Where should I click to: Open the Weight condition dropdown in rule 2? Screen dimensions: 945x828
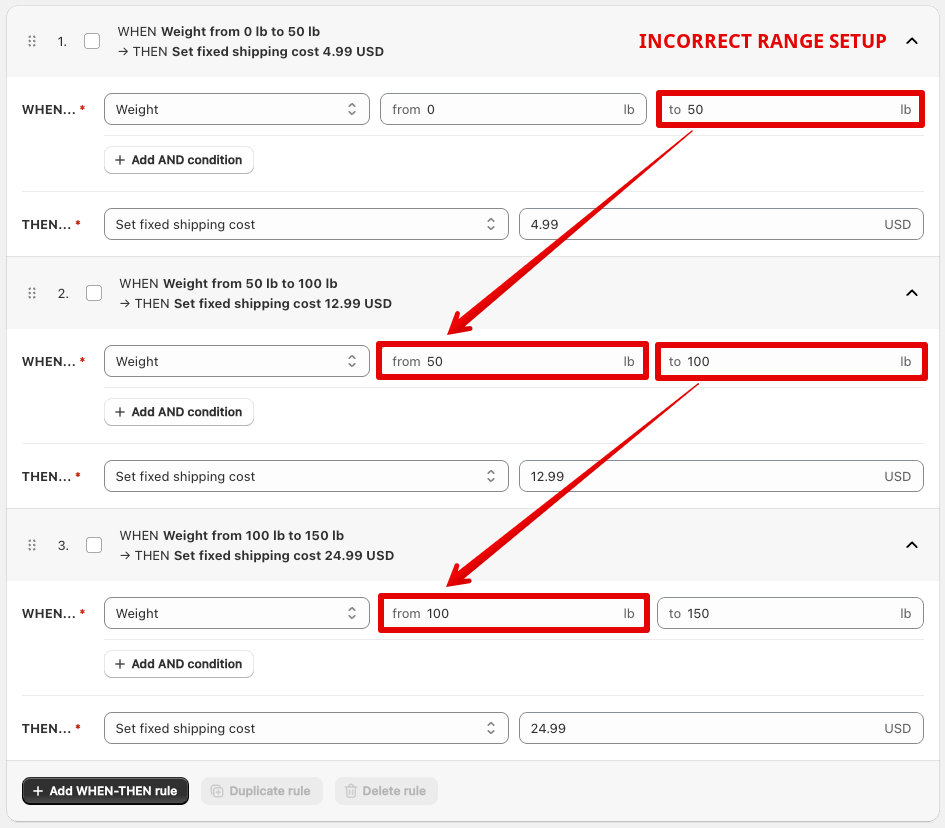pyautogui.click(x=236, y=361)
